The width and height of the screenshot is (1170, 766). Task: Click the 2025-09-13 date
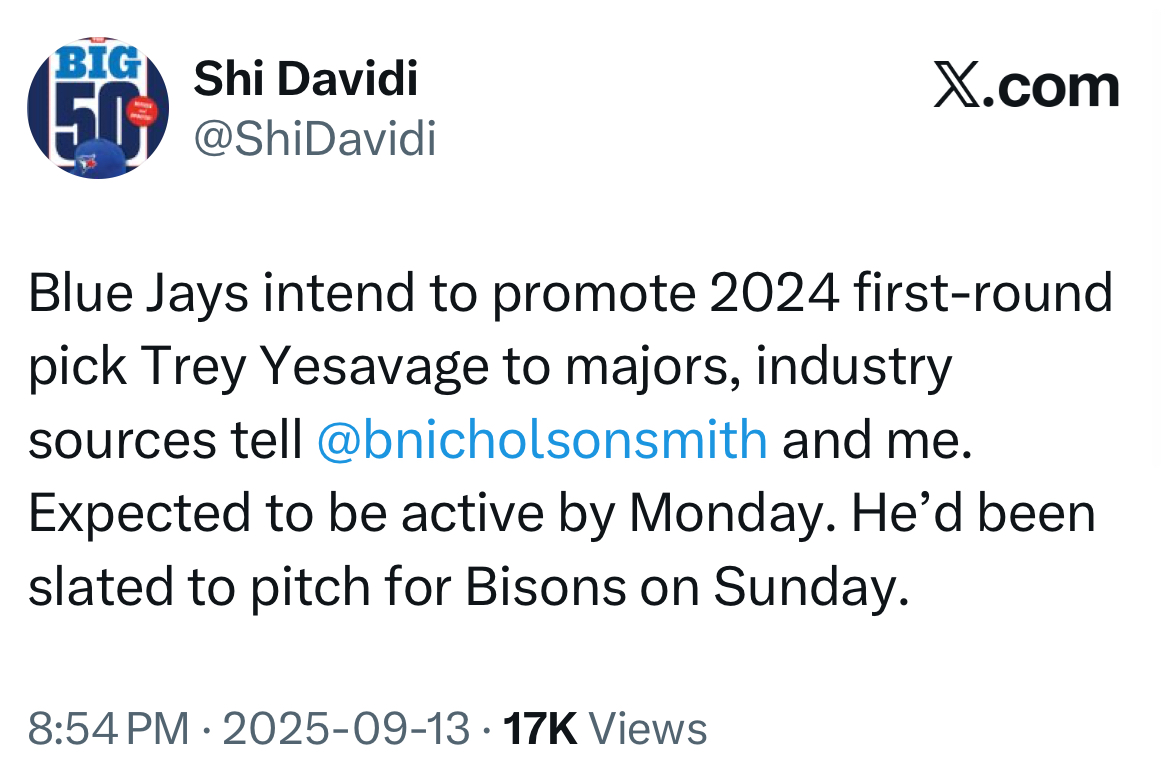click(x=346, y=729)
